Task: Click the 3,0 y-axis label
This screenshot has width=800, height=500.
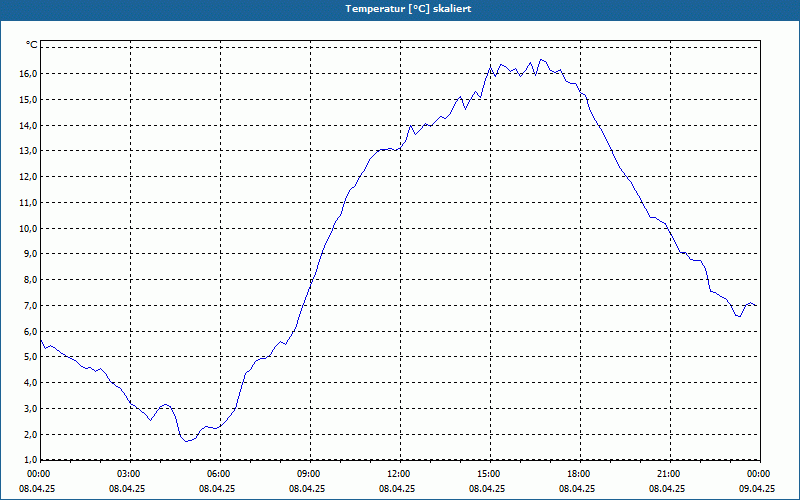Action: pos(31,409)
